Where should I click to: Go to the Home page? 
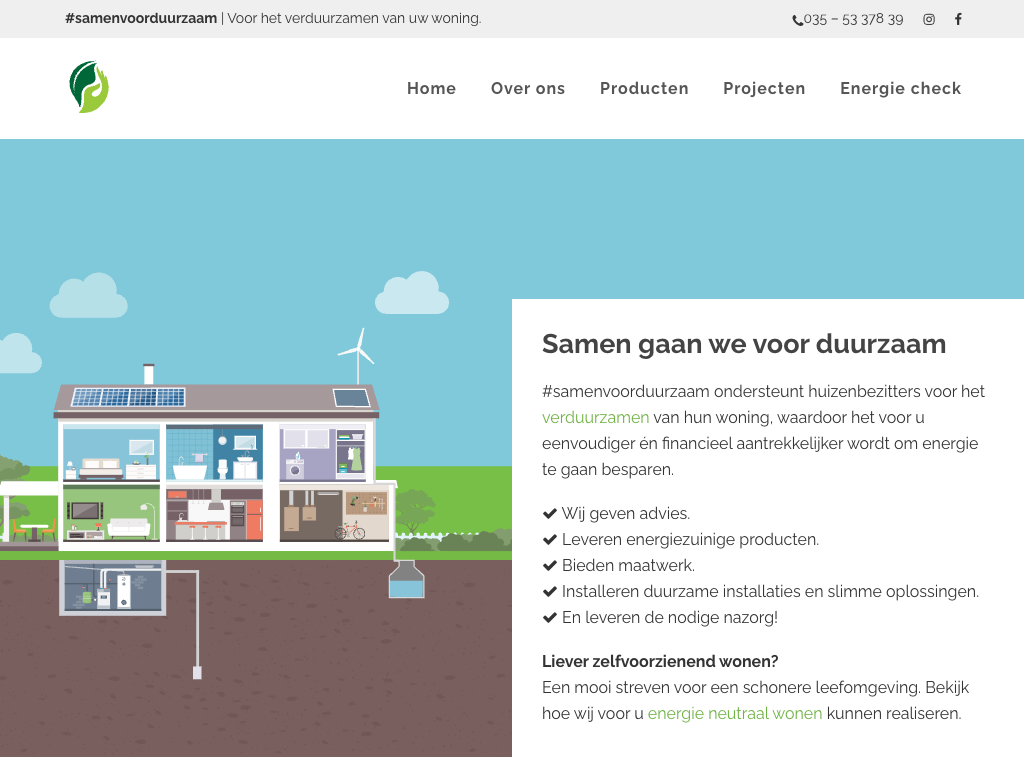[431, 88]
